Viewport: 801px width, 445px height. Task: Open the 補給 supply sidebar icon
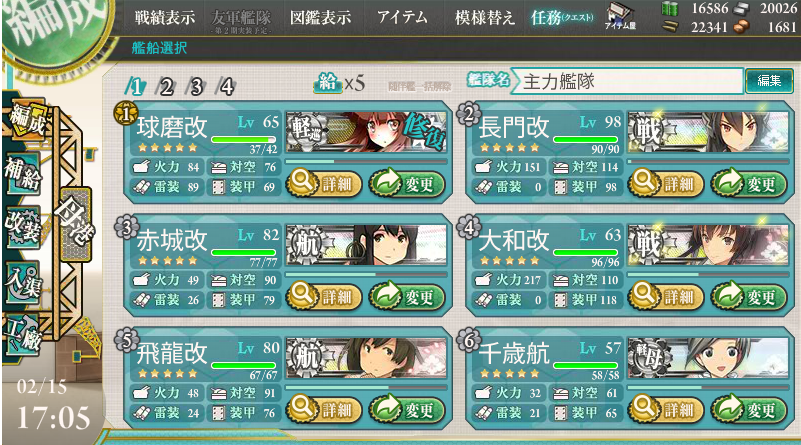[23, 173]
